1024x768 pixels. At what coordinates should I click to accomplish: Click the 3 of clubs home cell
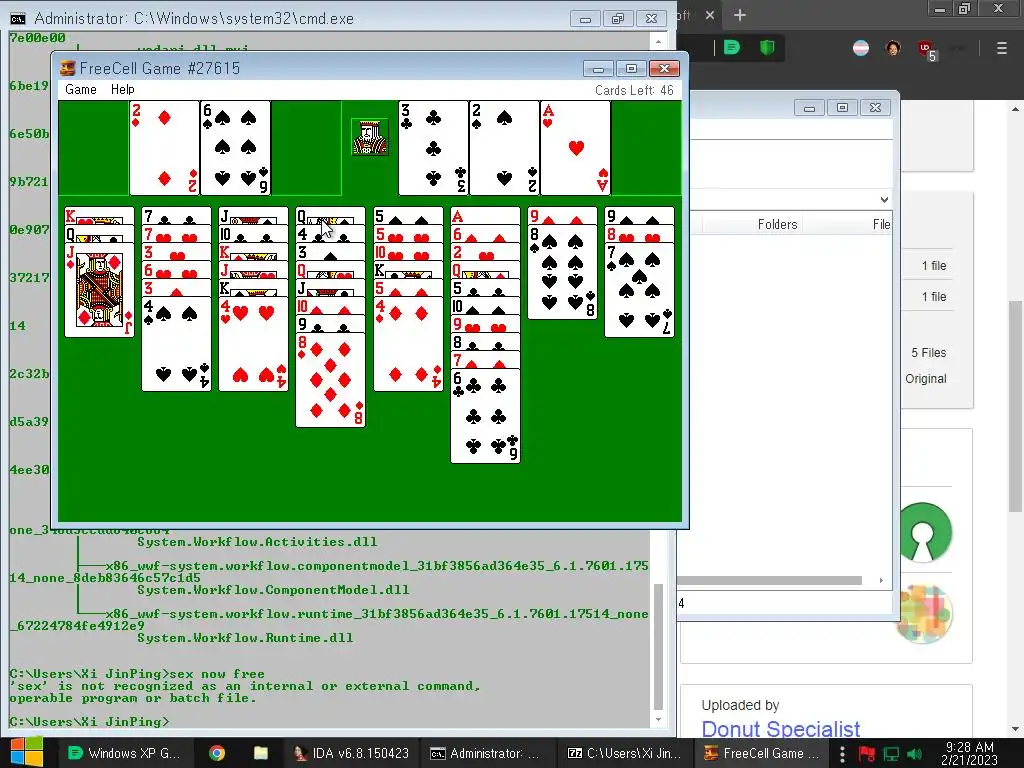[433, 148]
